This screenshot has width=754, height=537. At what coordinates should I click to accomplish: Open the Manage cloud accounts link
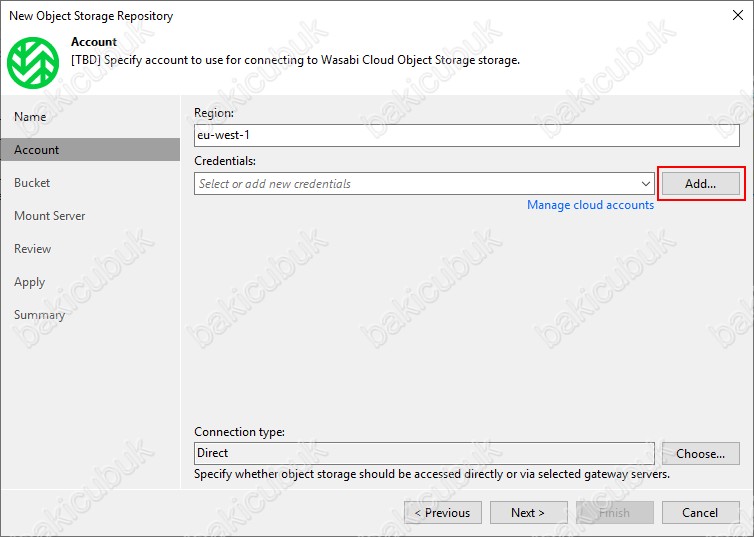590,205
